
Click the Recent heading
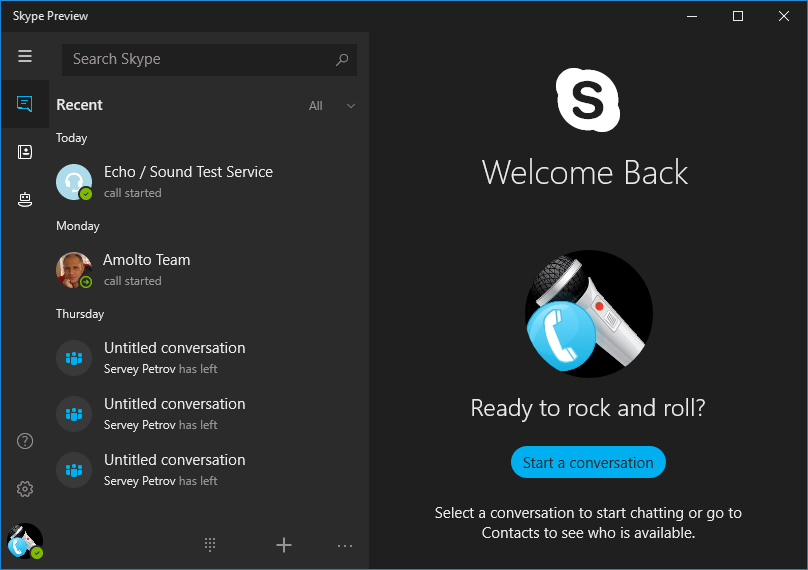[x=79, y=105]
